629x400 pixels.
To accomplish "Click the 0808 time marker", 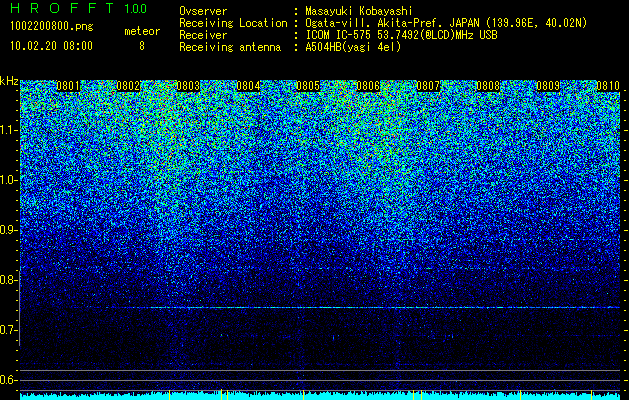I will click(488, 86).
